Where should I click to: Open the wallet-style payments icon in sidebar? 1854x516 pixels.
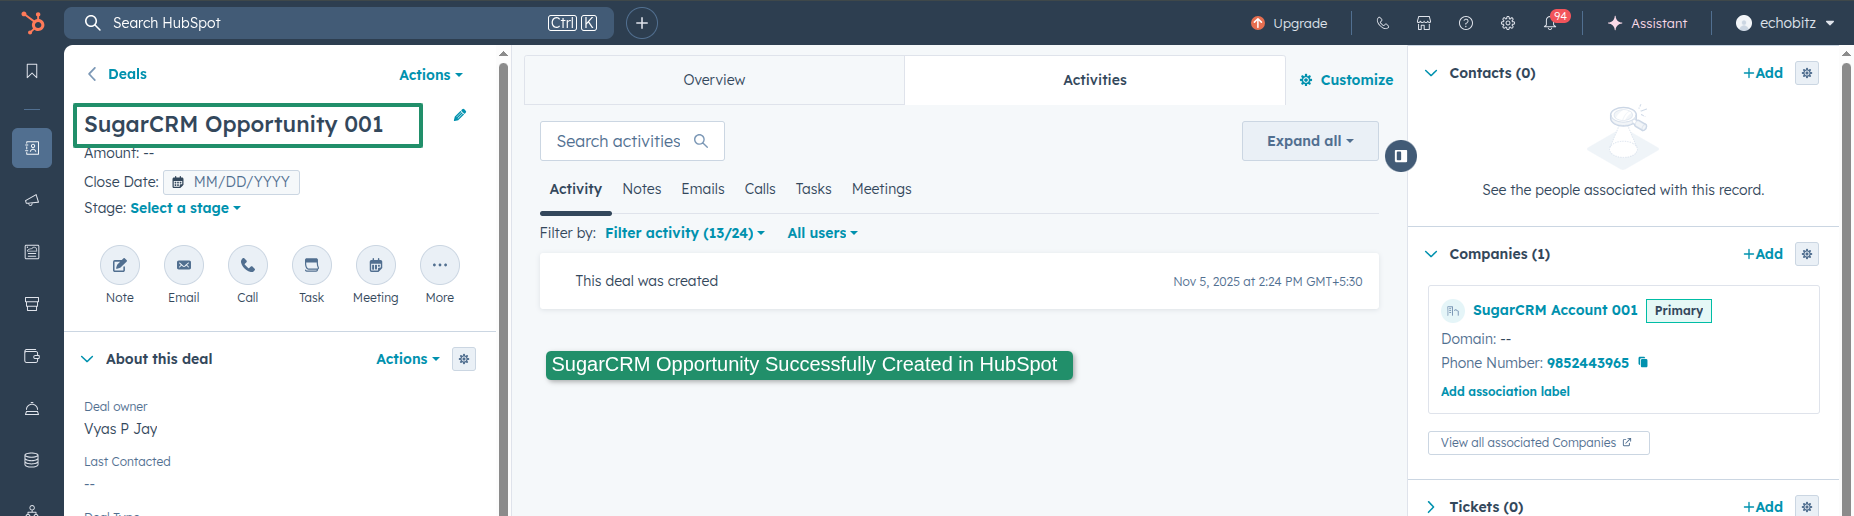point(32,356)
